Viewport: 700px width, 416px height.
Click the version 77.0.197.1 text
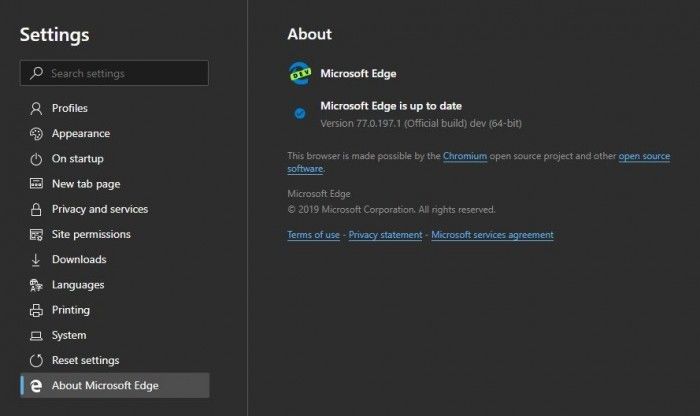tap(421, 124)
